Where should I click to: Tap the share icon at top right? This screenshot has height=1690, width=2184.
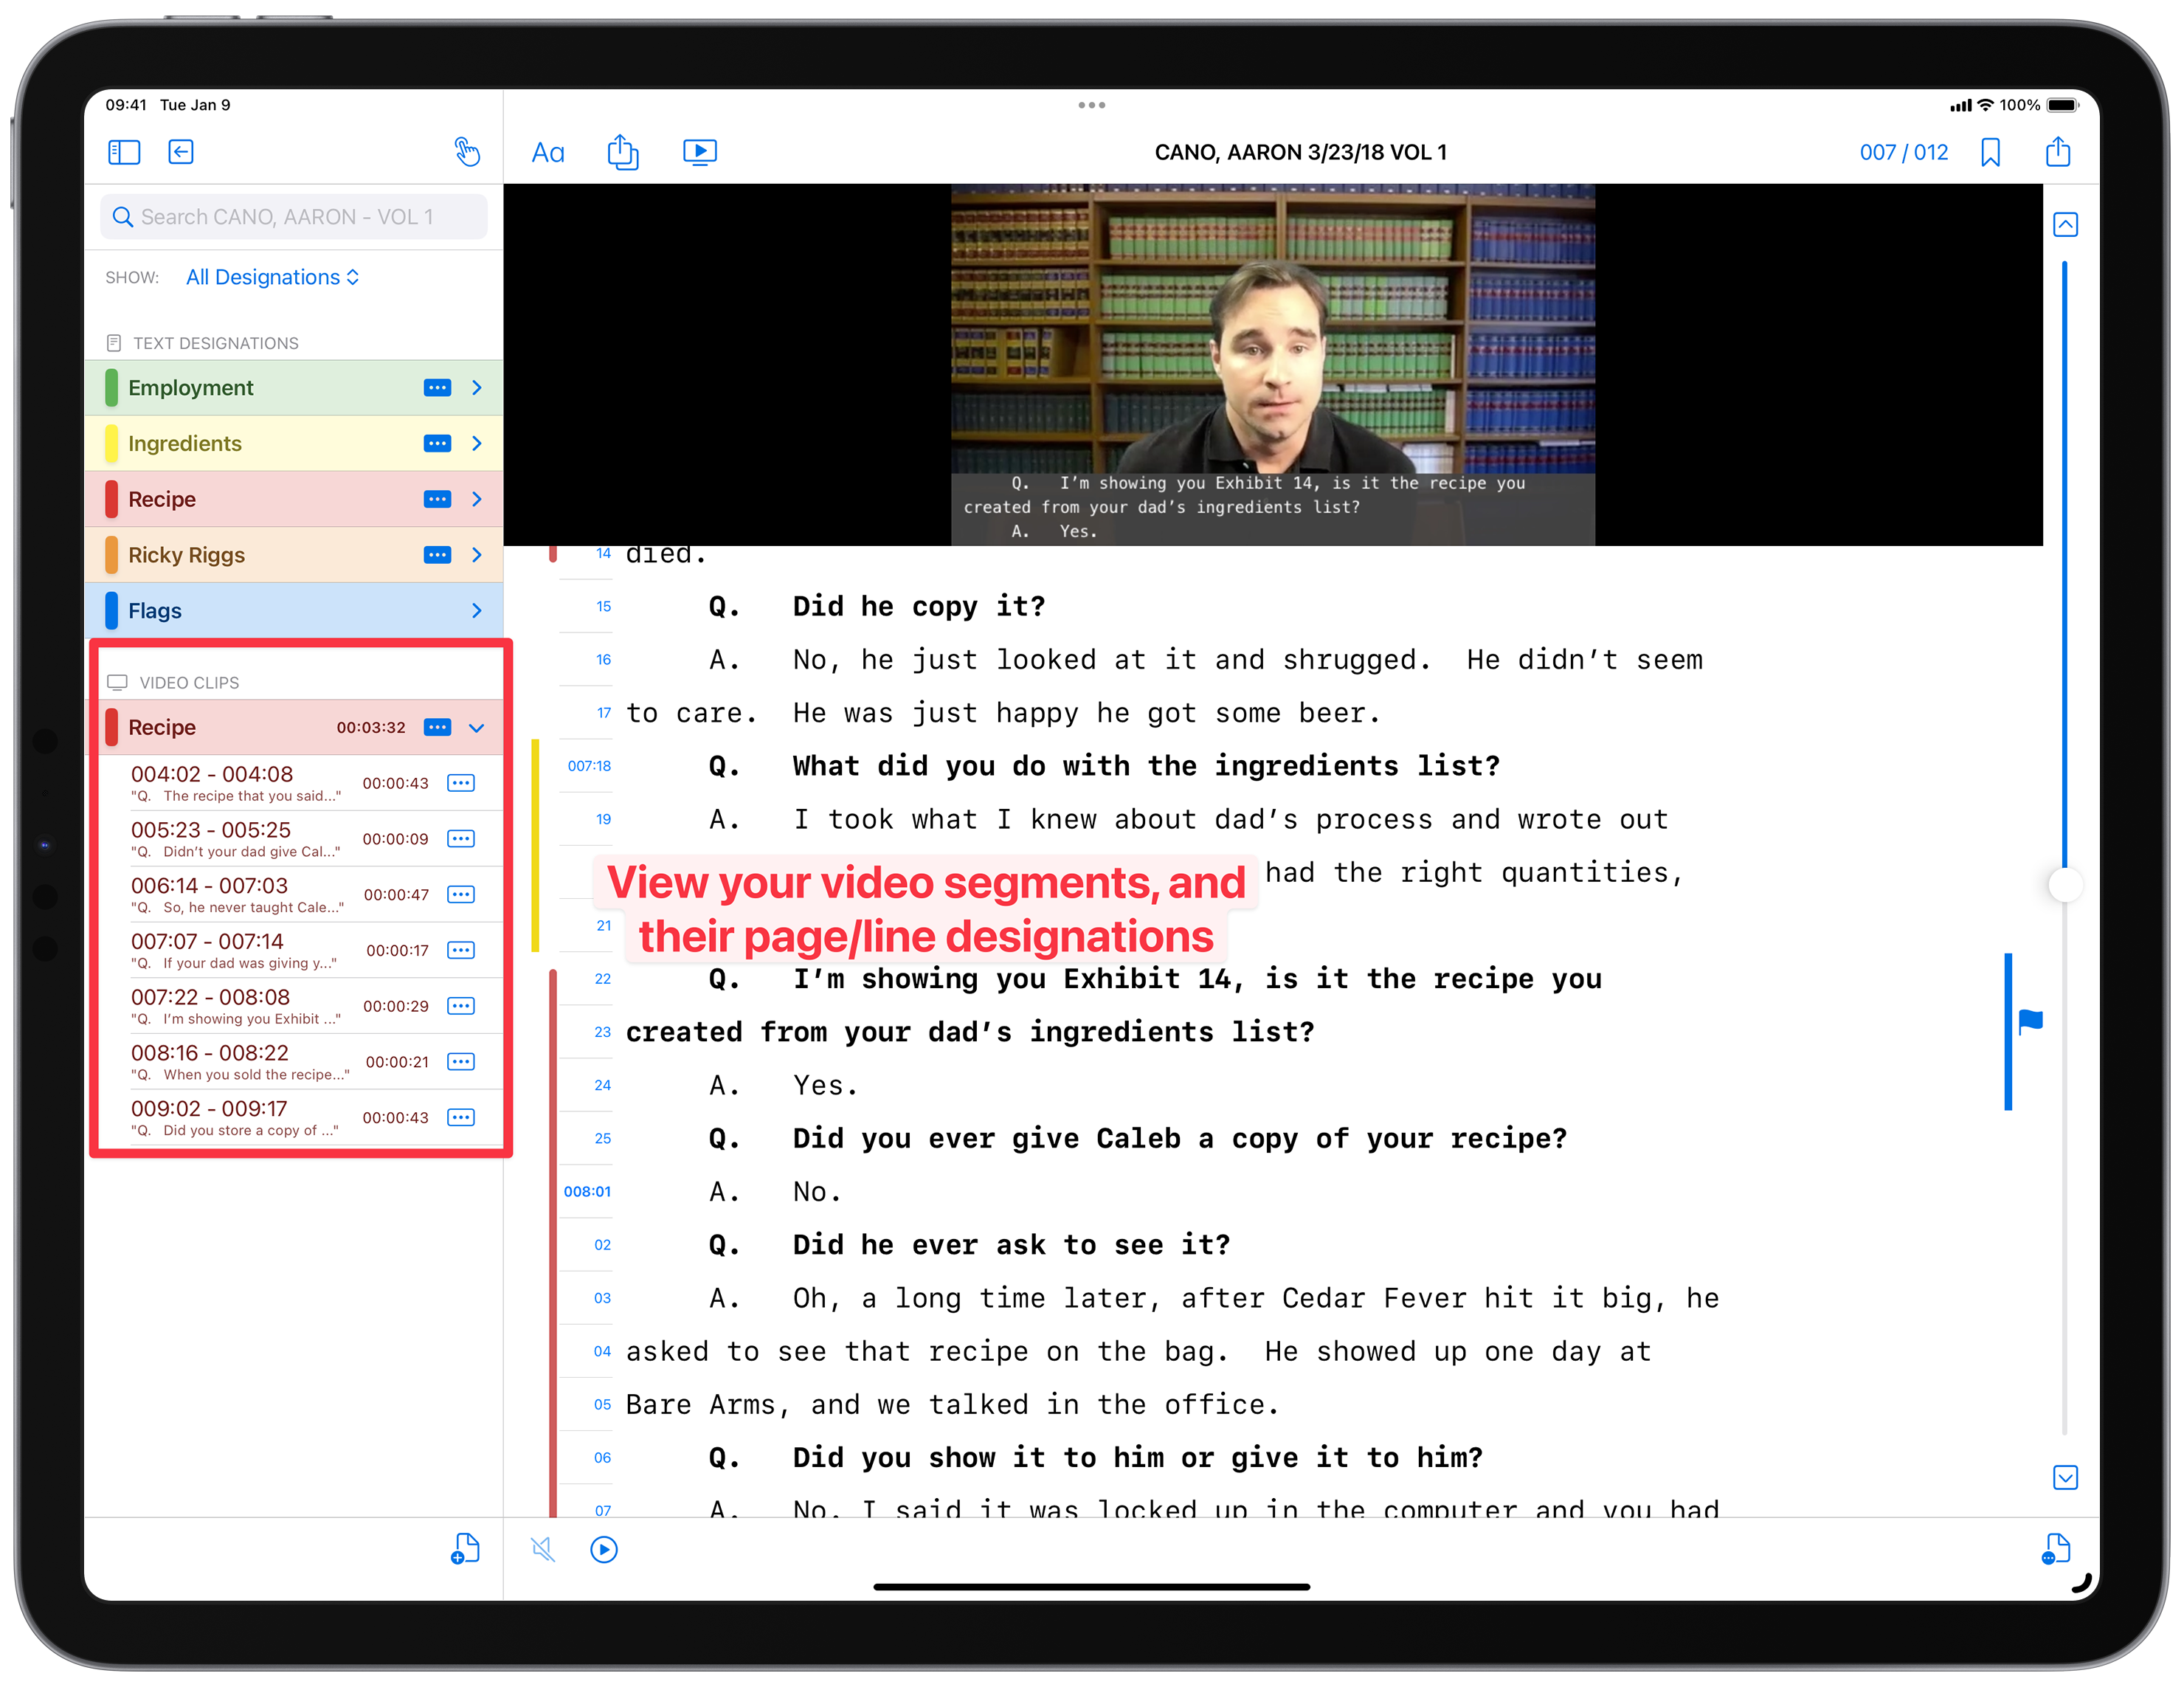click(x=2057, y=152)
